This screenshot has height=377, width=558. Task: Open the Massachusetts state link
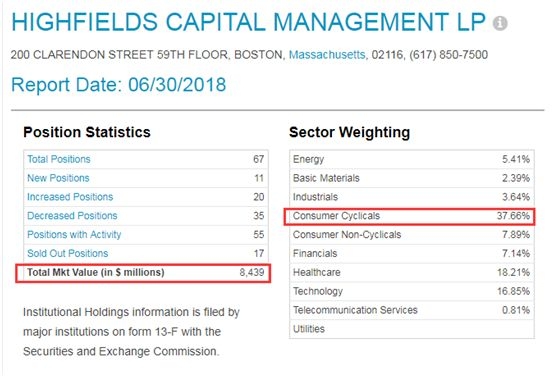coord(327,55)
